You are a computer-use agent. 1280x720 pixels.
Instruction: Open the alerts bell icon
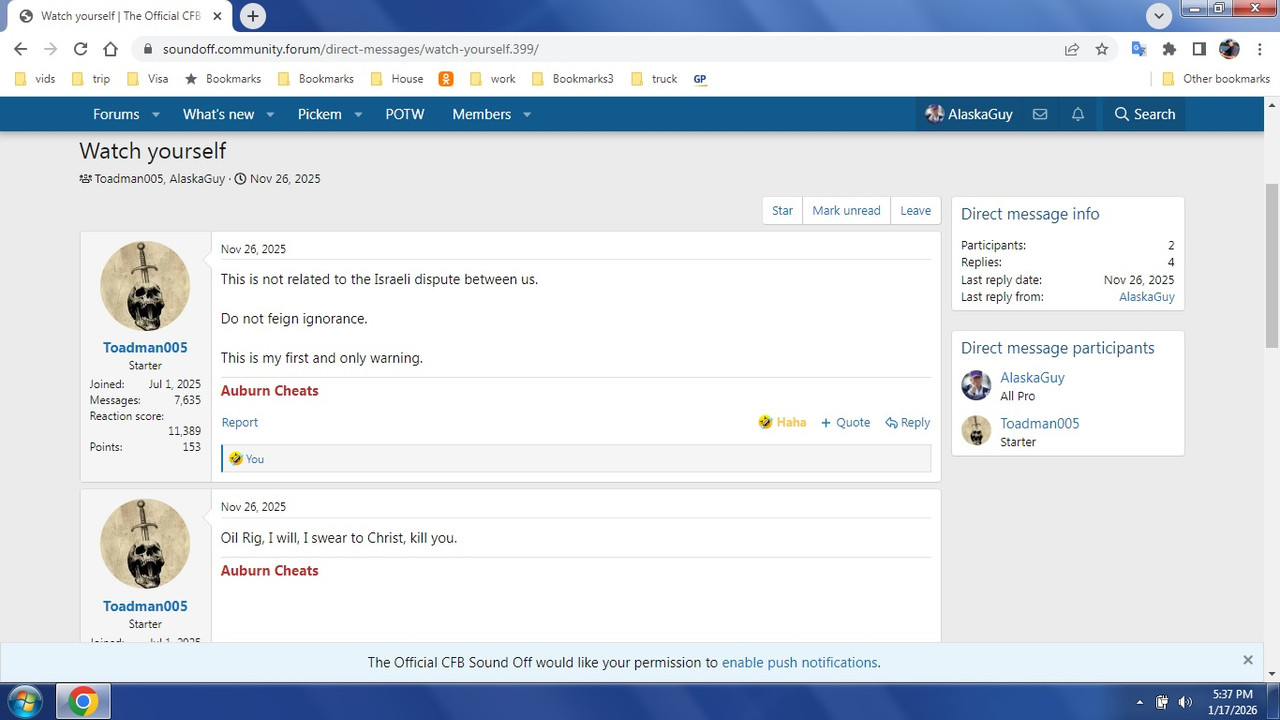pyautogui.click(x=1078, y=114)
